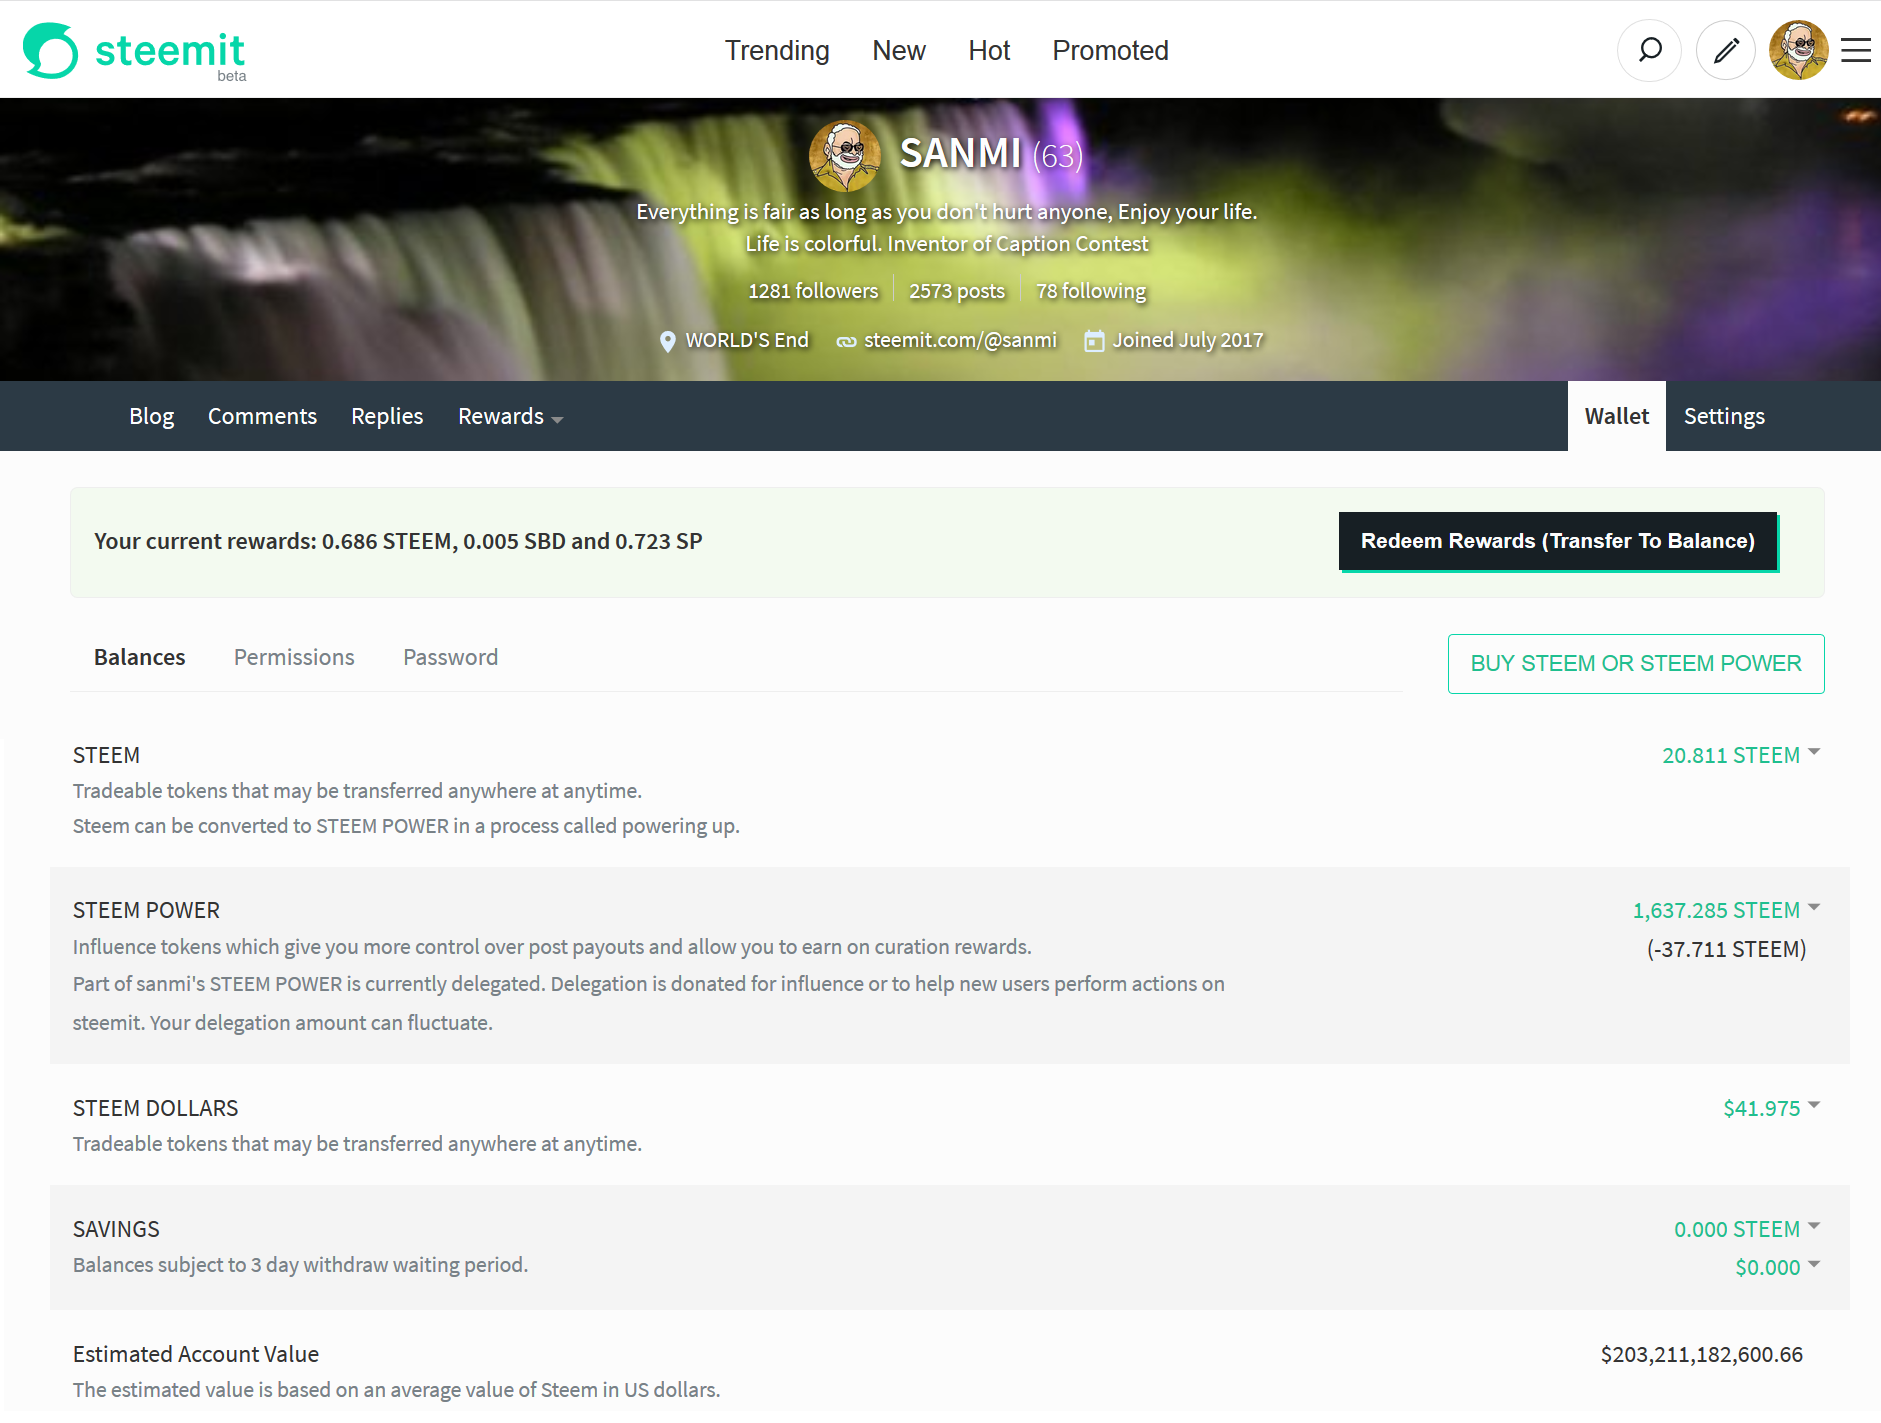The image size is (1881, 1423).
Task: Go to New posts
Action: pos(899,50)
